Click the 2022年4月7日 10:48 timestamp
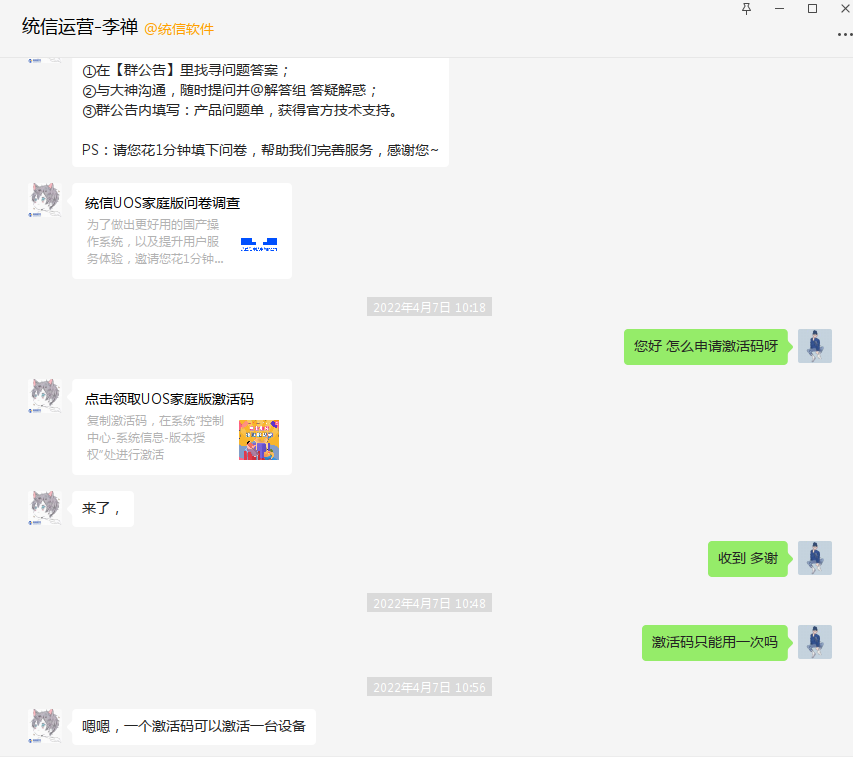 click(429, 603)
